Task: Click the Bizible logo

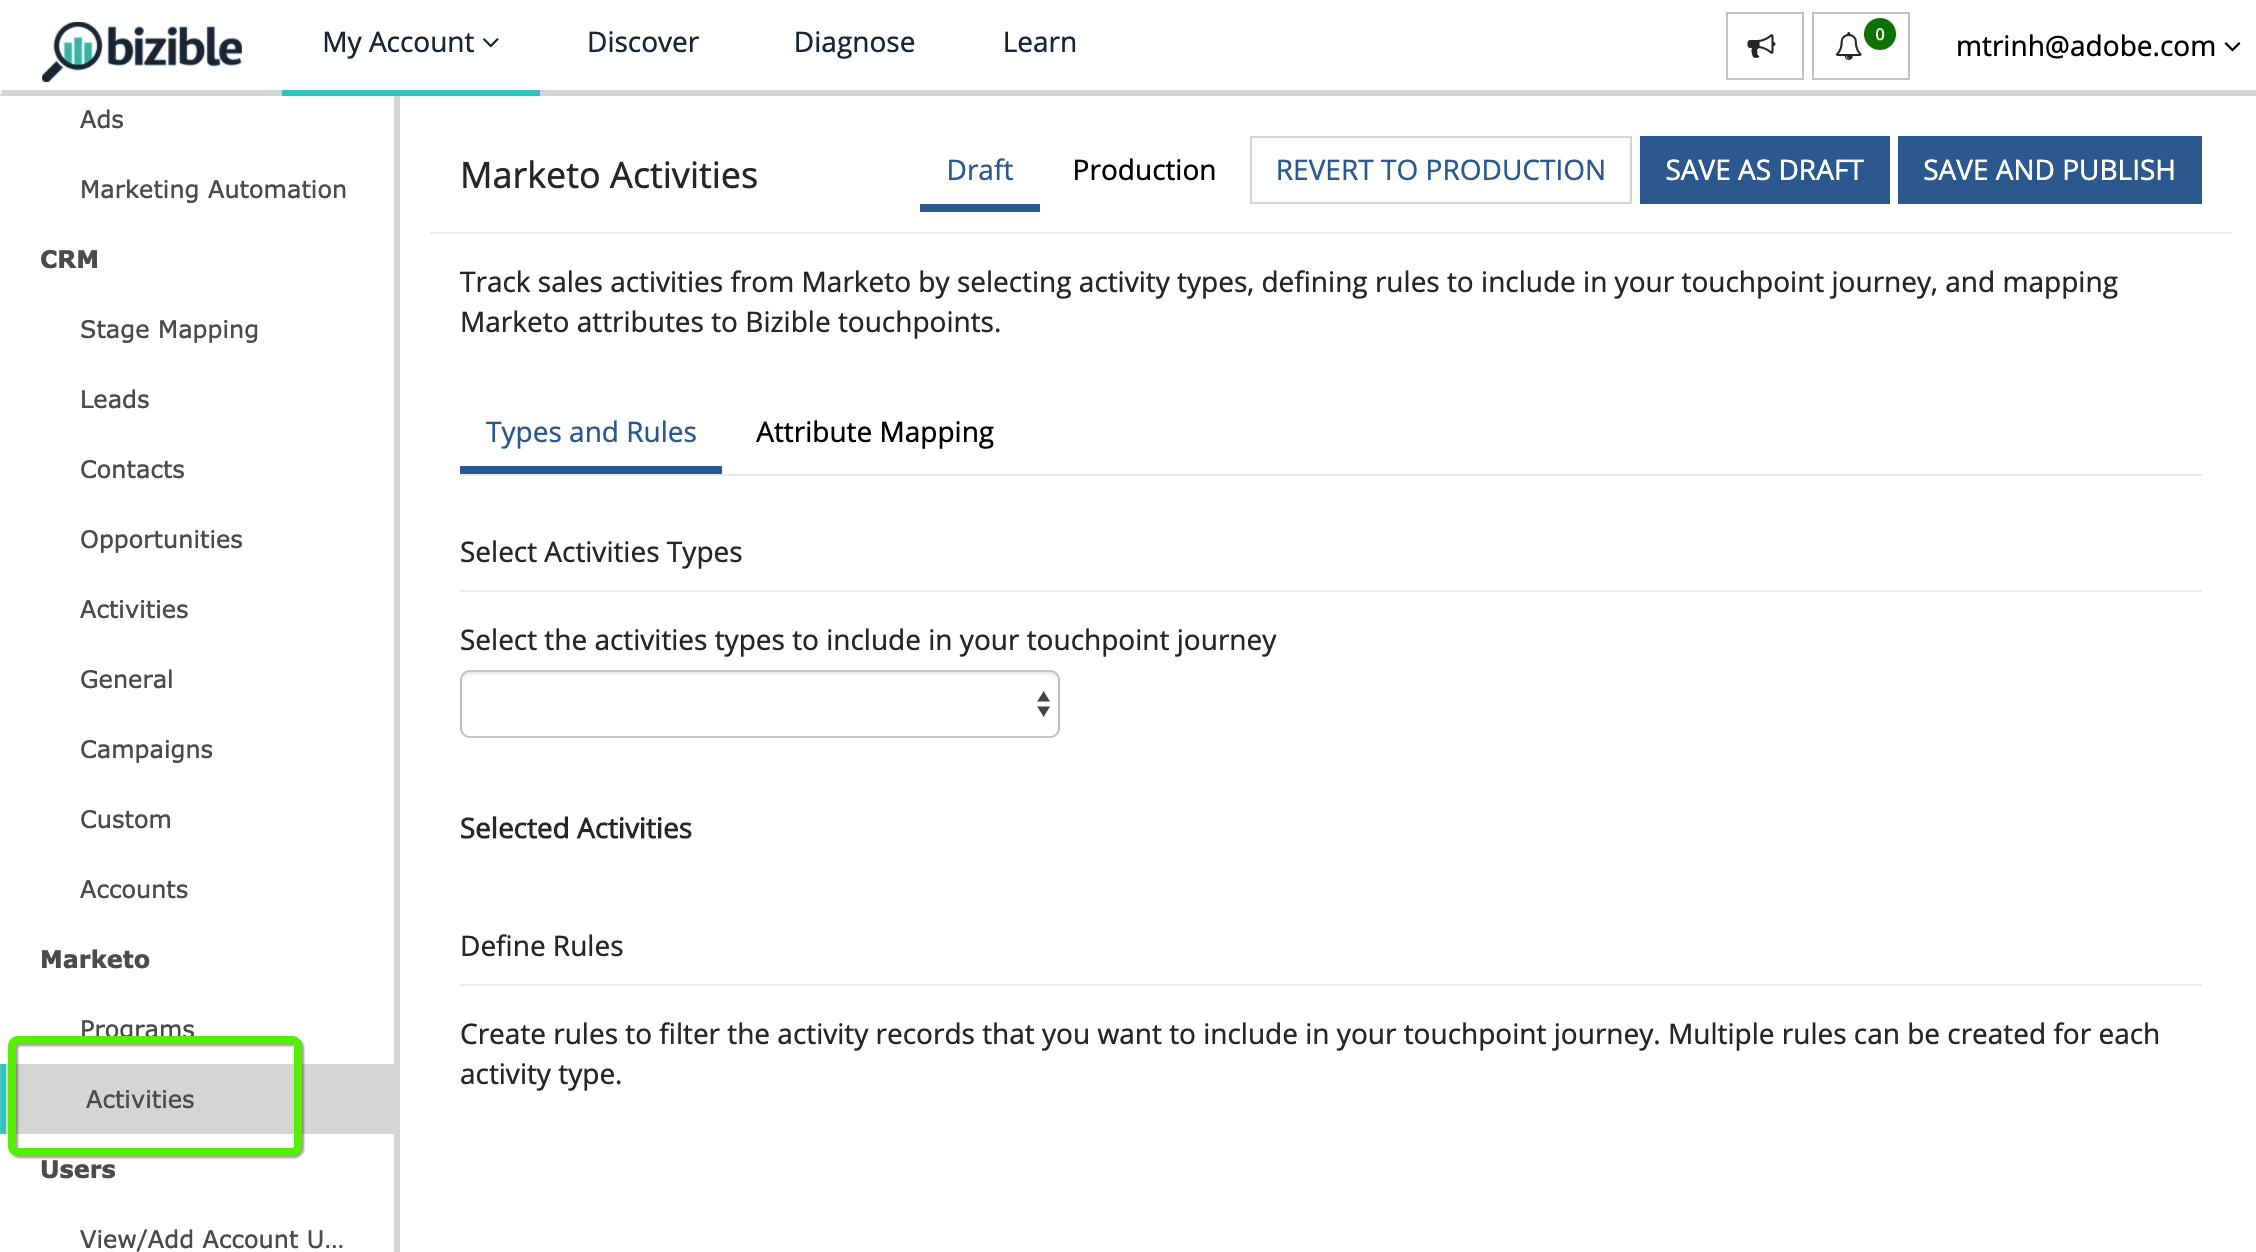Action: point(143,48)
